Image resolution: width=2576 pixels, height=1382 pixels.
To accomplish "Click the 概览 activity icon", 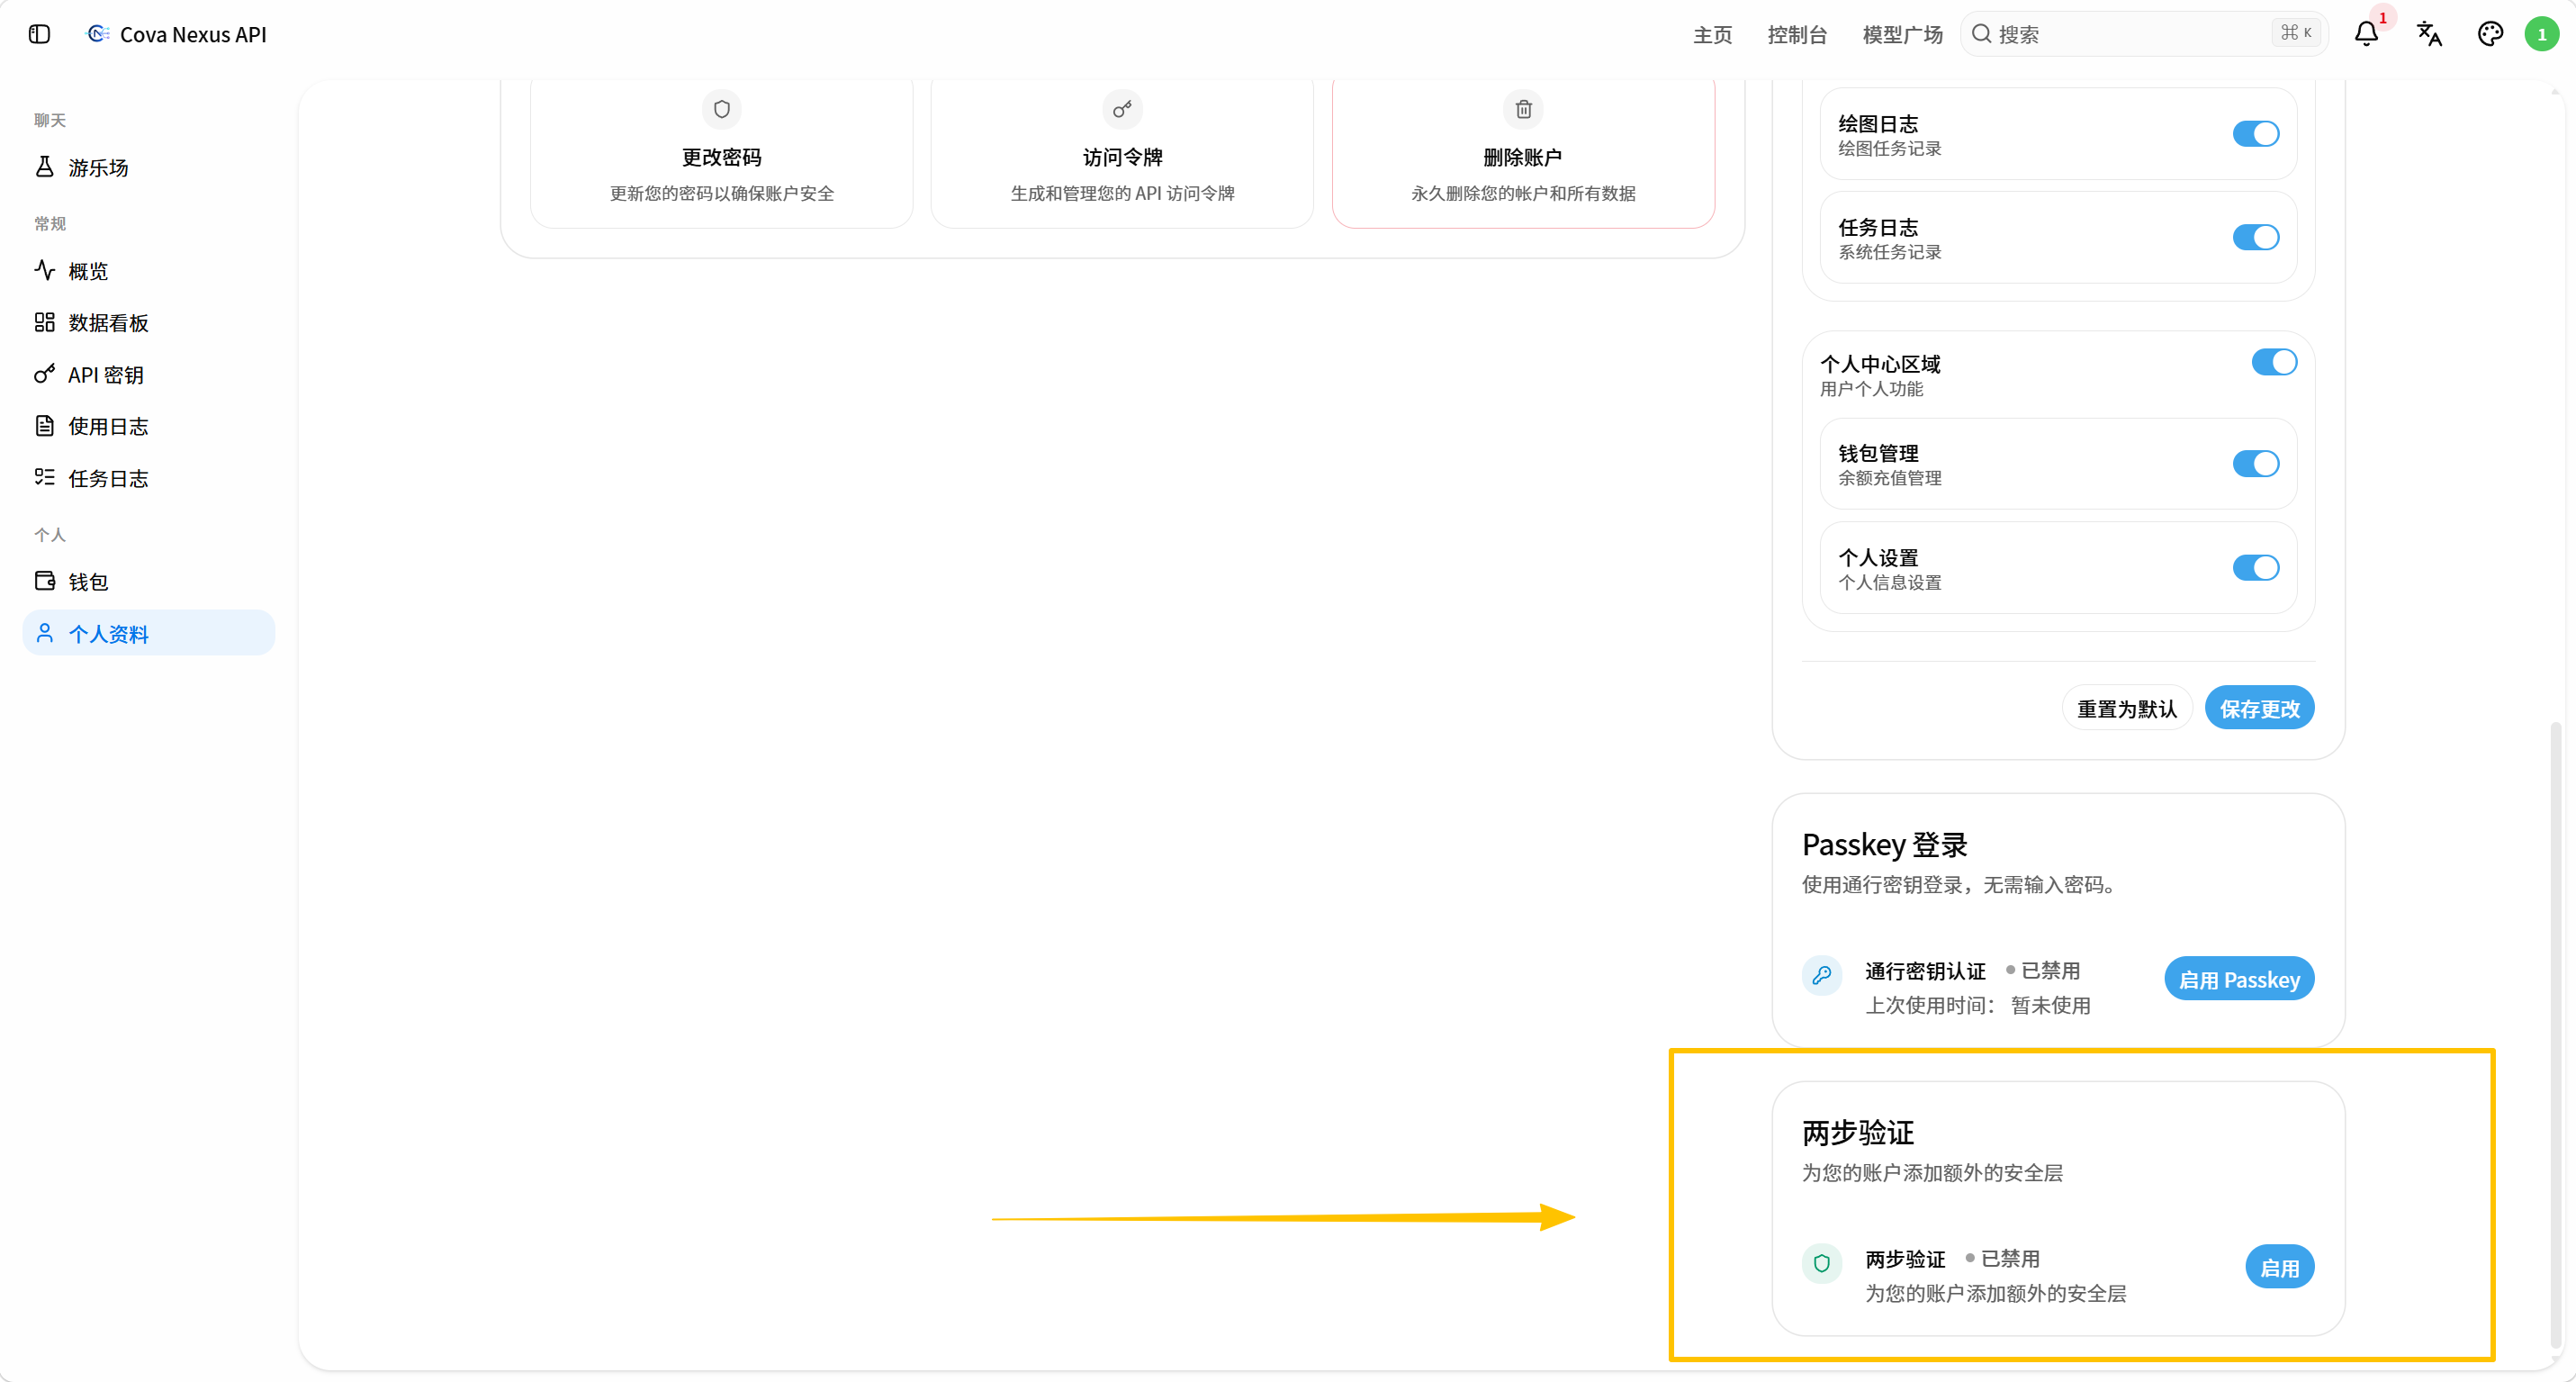I will point(45,270).
